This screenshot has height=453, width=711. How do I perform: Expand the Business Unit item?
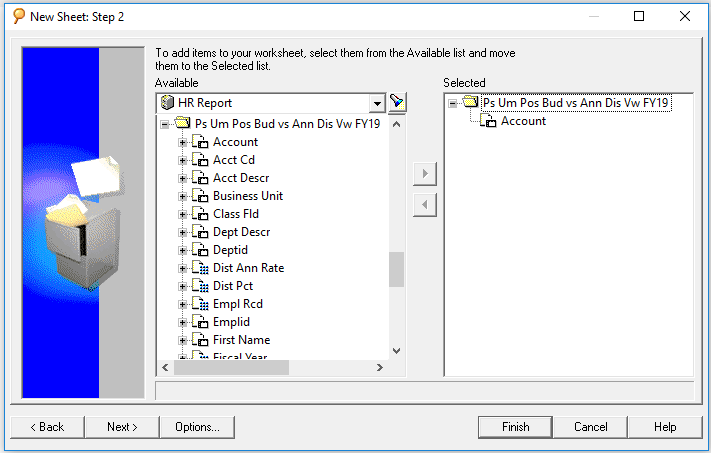182,196
